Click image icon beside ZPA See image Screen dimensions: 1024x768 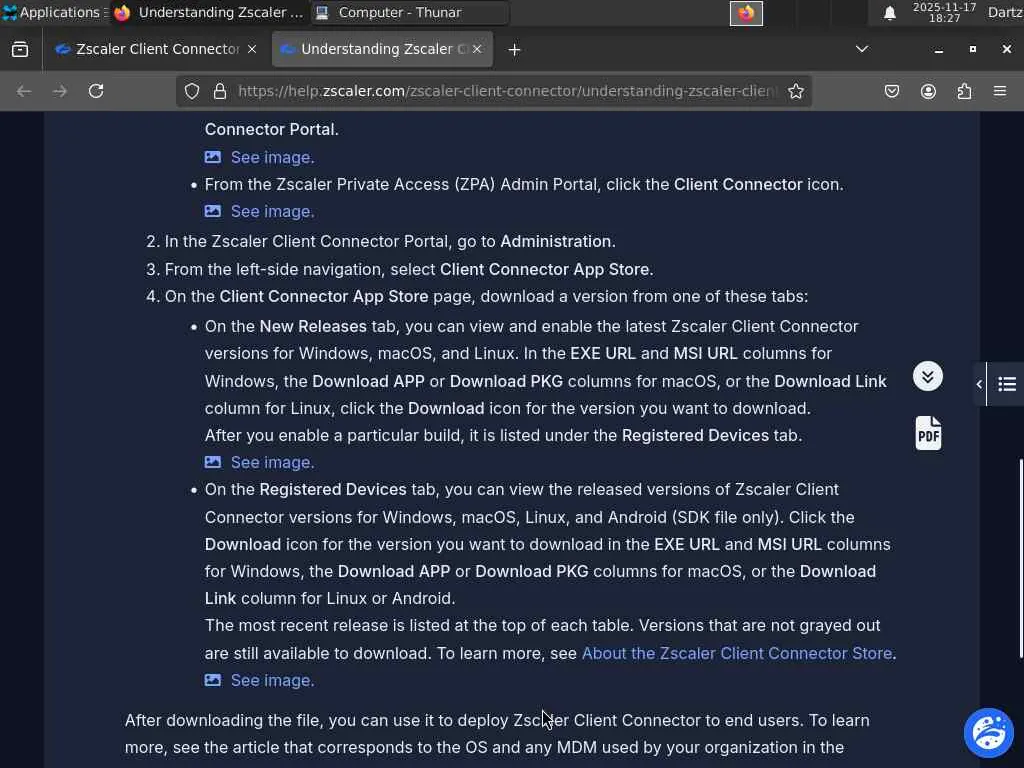pos(213,212)
